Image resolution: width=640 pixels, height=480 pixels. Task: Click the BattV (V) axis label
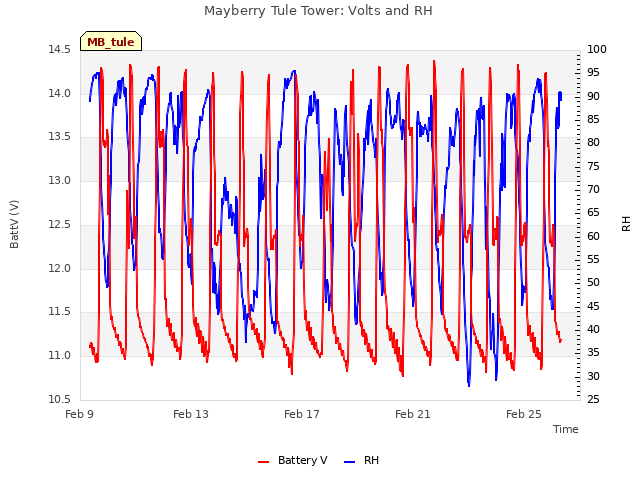[x=14, y=224]
